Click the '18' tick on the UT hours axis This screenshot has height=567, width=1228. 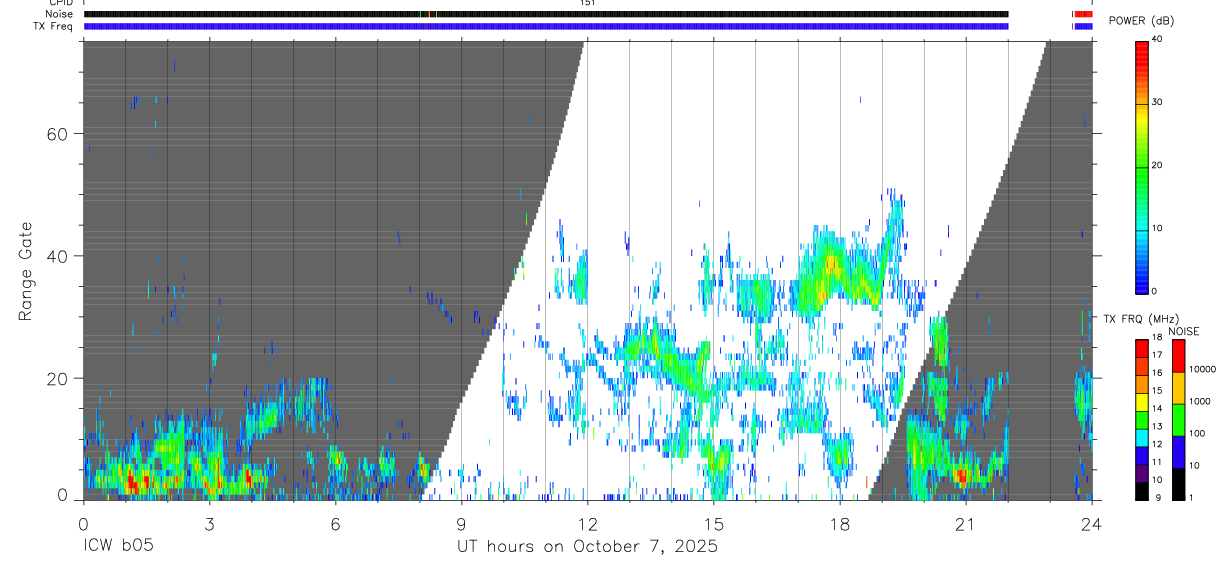[x=839, y=524]
